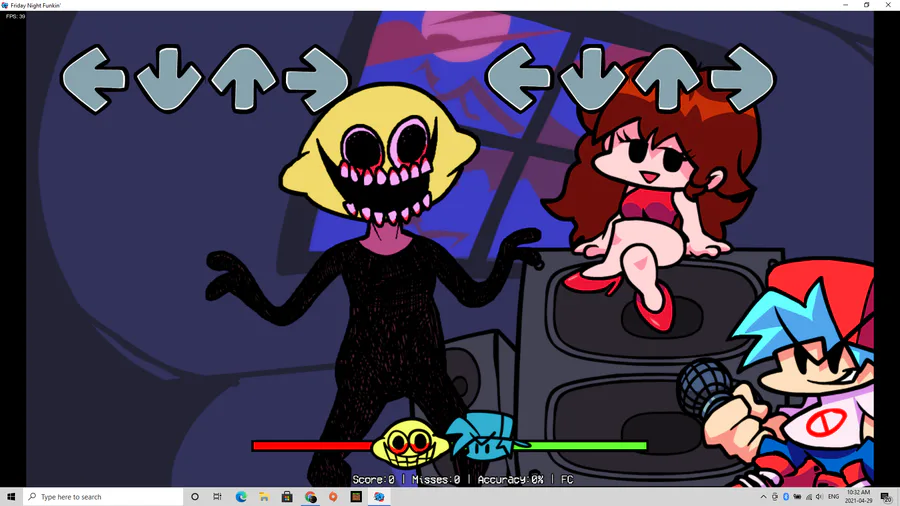This screenshot has width=900, height=506.
Task: Open File Explorer from the taskbar
Action: point(264,497)
